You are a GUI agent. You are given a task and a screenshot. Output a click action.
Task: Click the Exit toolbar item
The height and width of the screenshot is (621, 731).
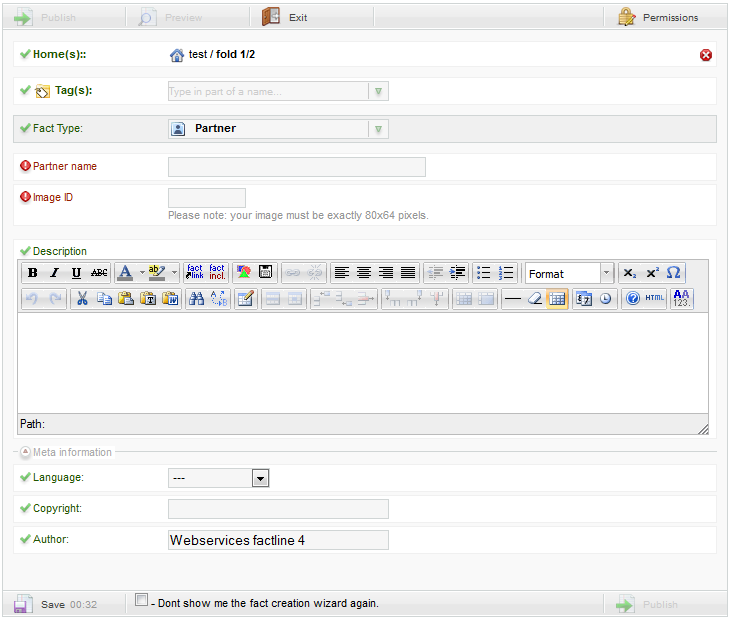pyautogui.click(x=285, y=17)
